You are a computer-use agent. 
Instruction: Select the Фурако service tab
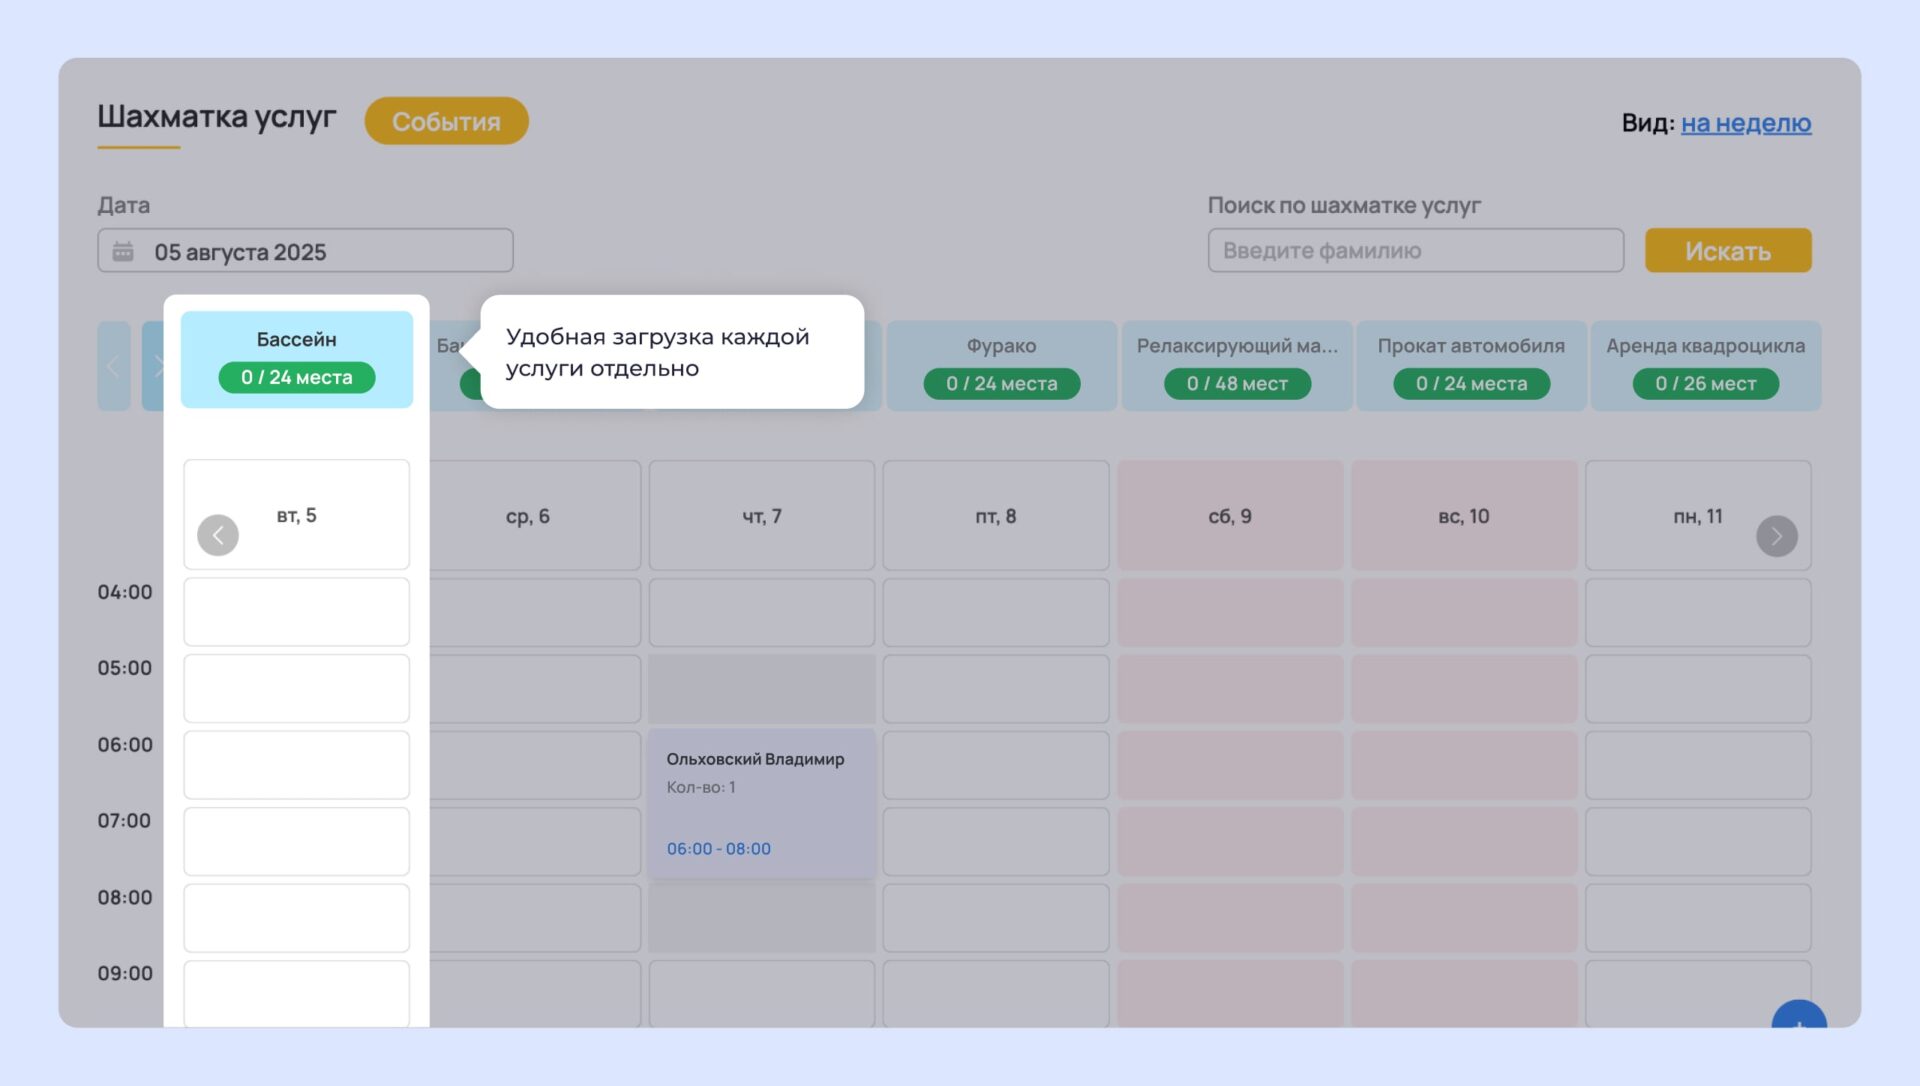coord(1001,346)
